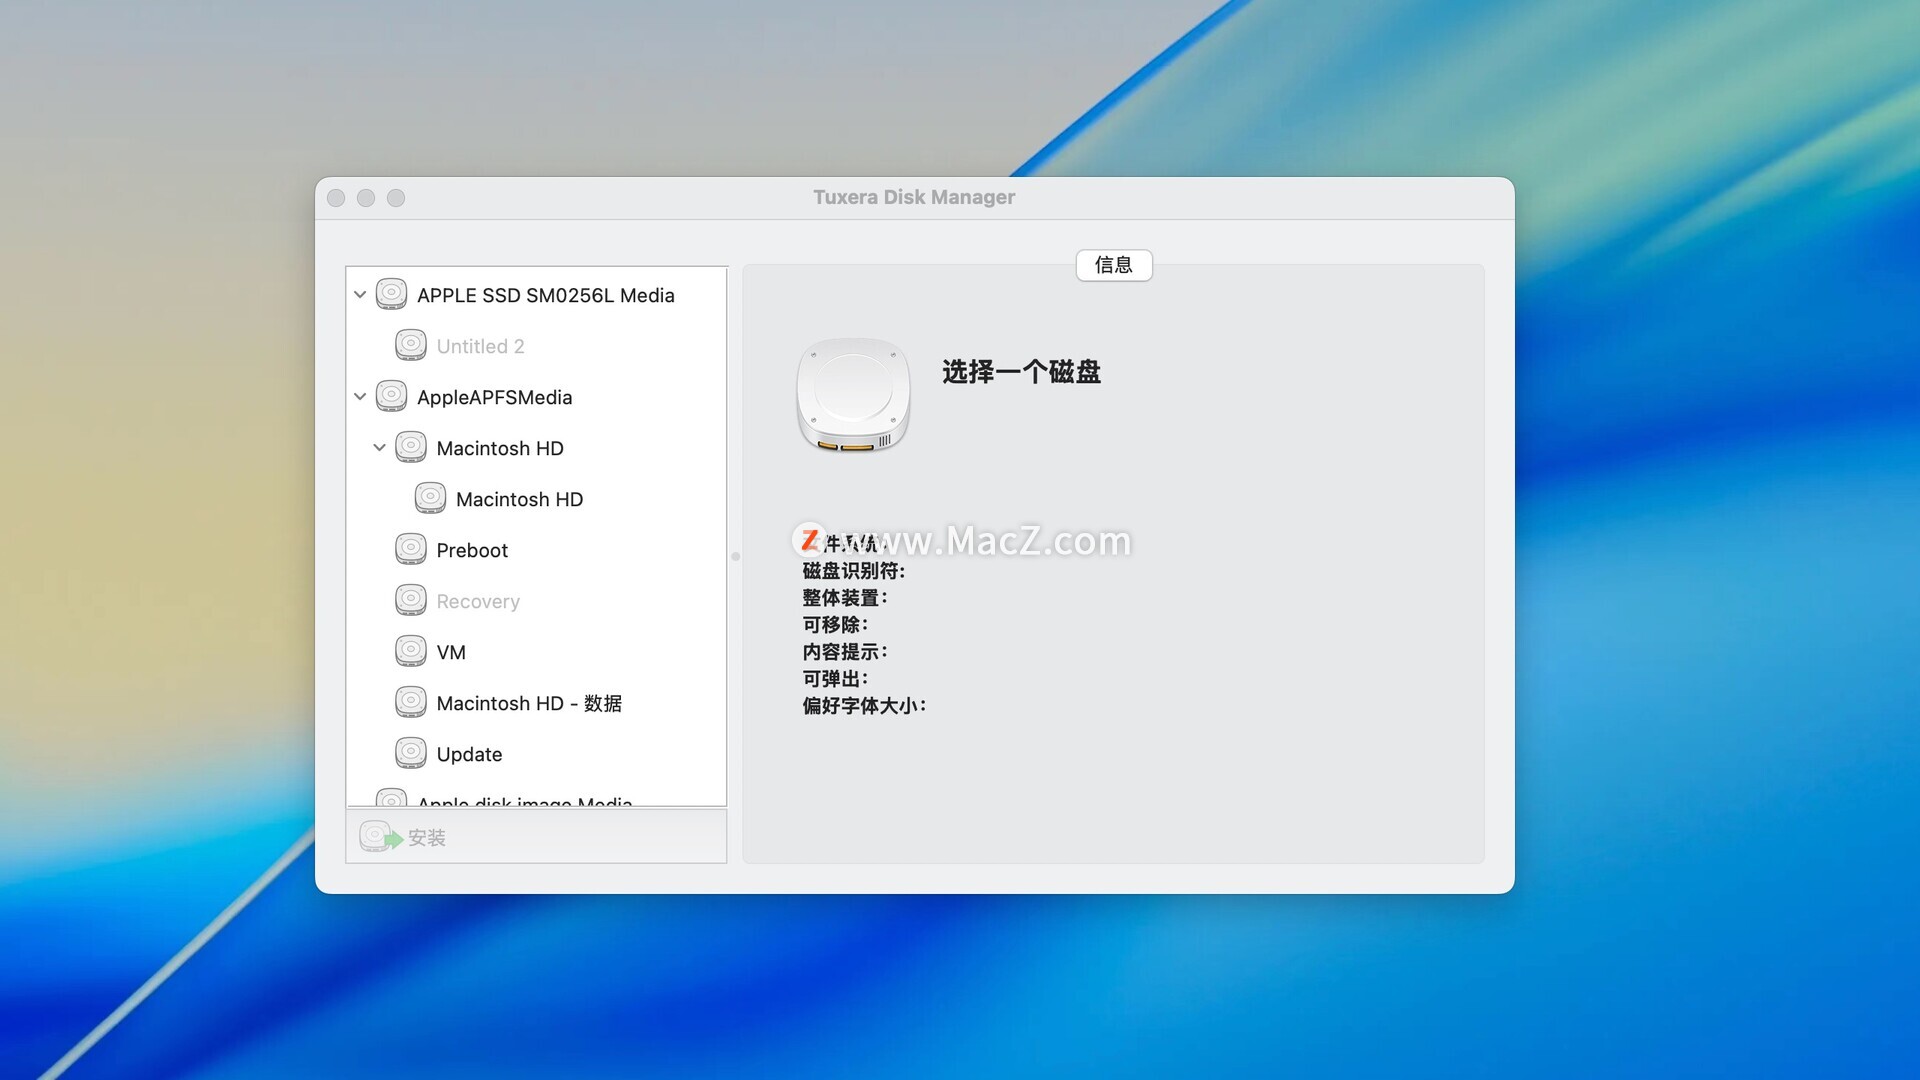Click the 安装 mount arrow icon
Screen dimensions: 1920x1080
click(381, 837)
